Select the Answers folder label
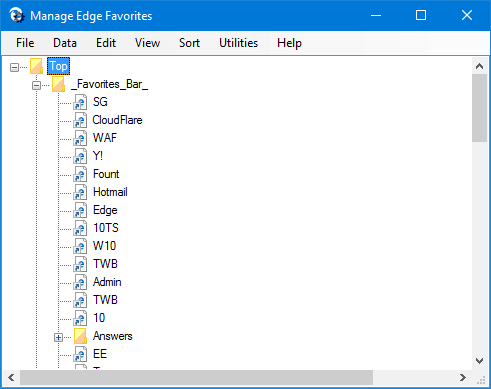The height and width of the screenshot is (389, 491). (113, 336)
